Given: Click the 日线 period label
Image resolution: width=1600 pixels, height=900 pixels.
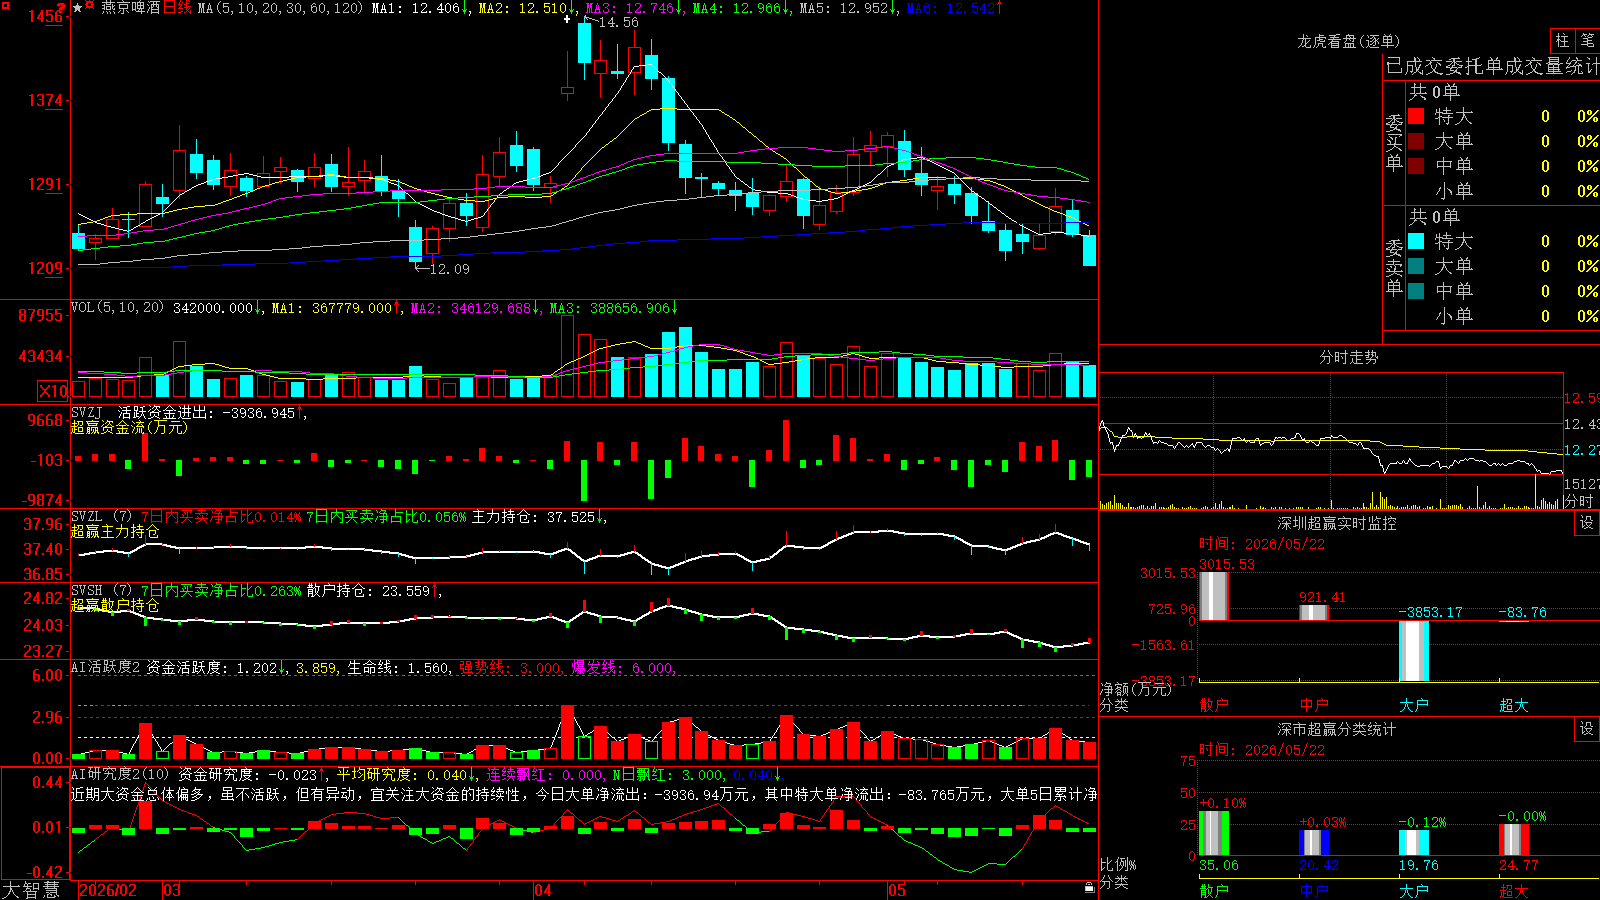Looking at the screenshot, I should click(x=177, y=8).
